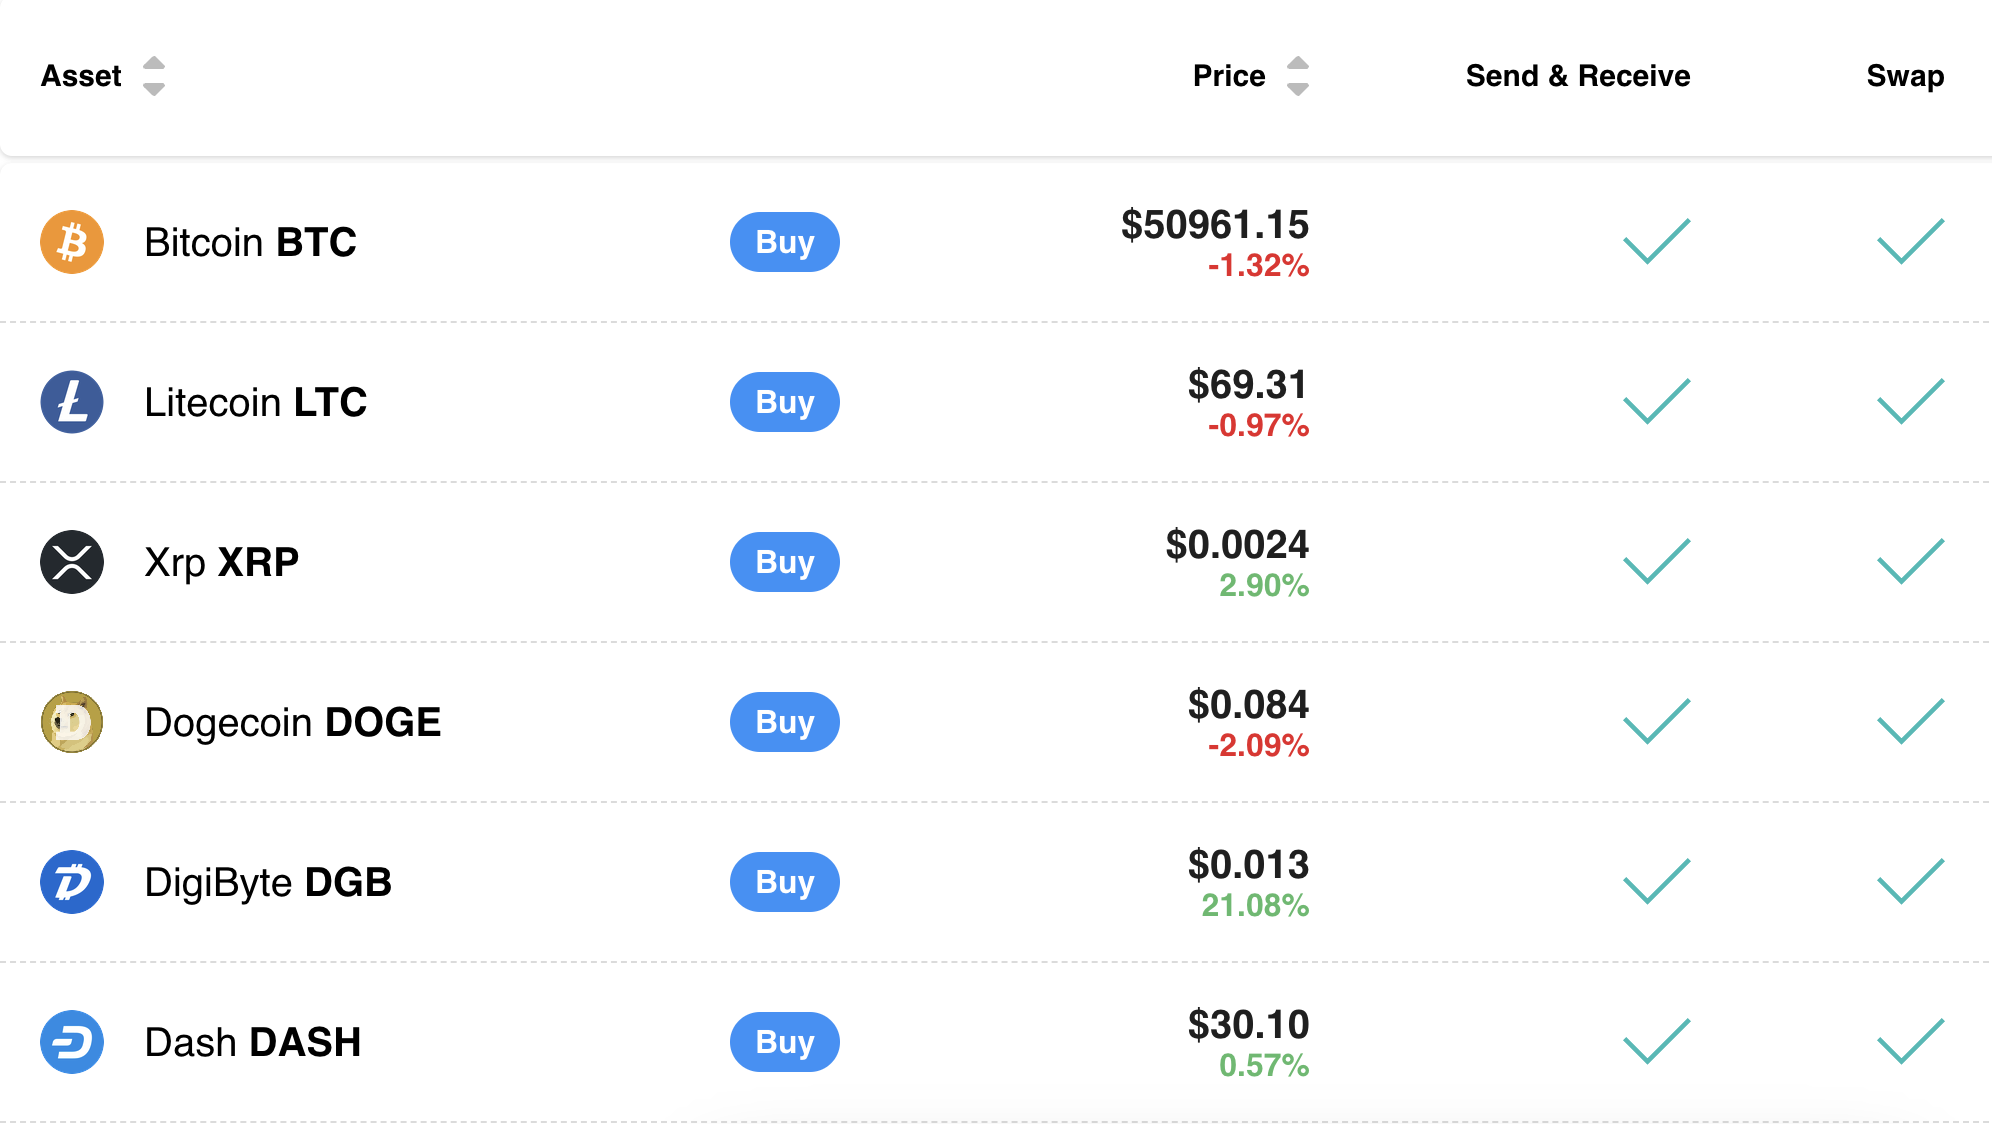This screenshot has height=1124, width=1992.
Task: Click the Price column header
Action: coord(1229,76)
